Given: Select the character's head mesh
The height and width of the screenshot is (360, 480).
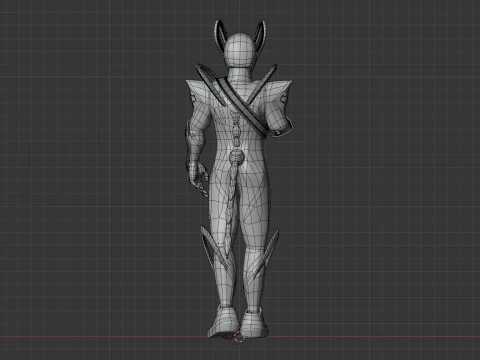Looking at the screenshot, I should (x=239, y=50).
